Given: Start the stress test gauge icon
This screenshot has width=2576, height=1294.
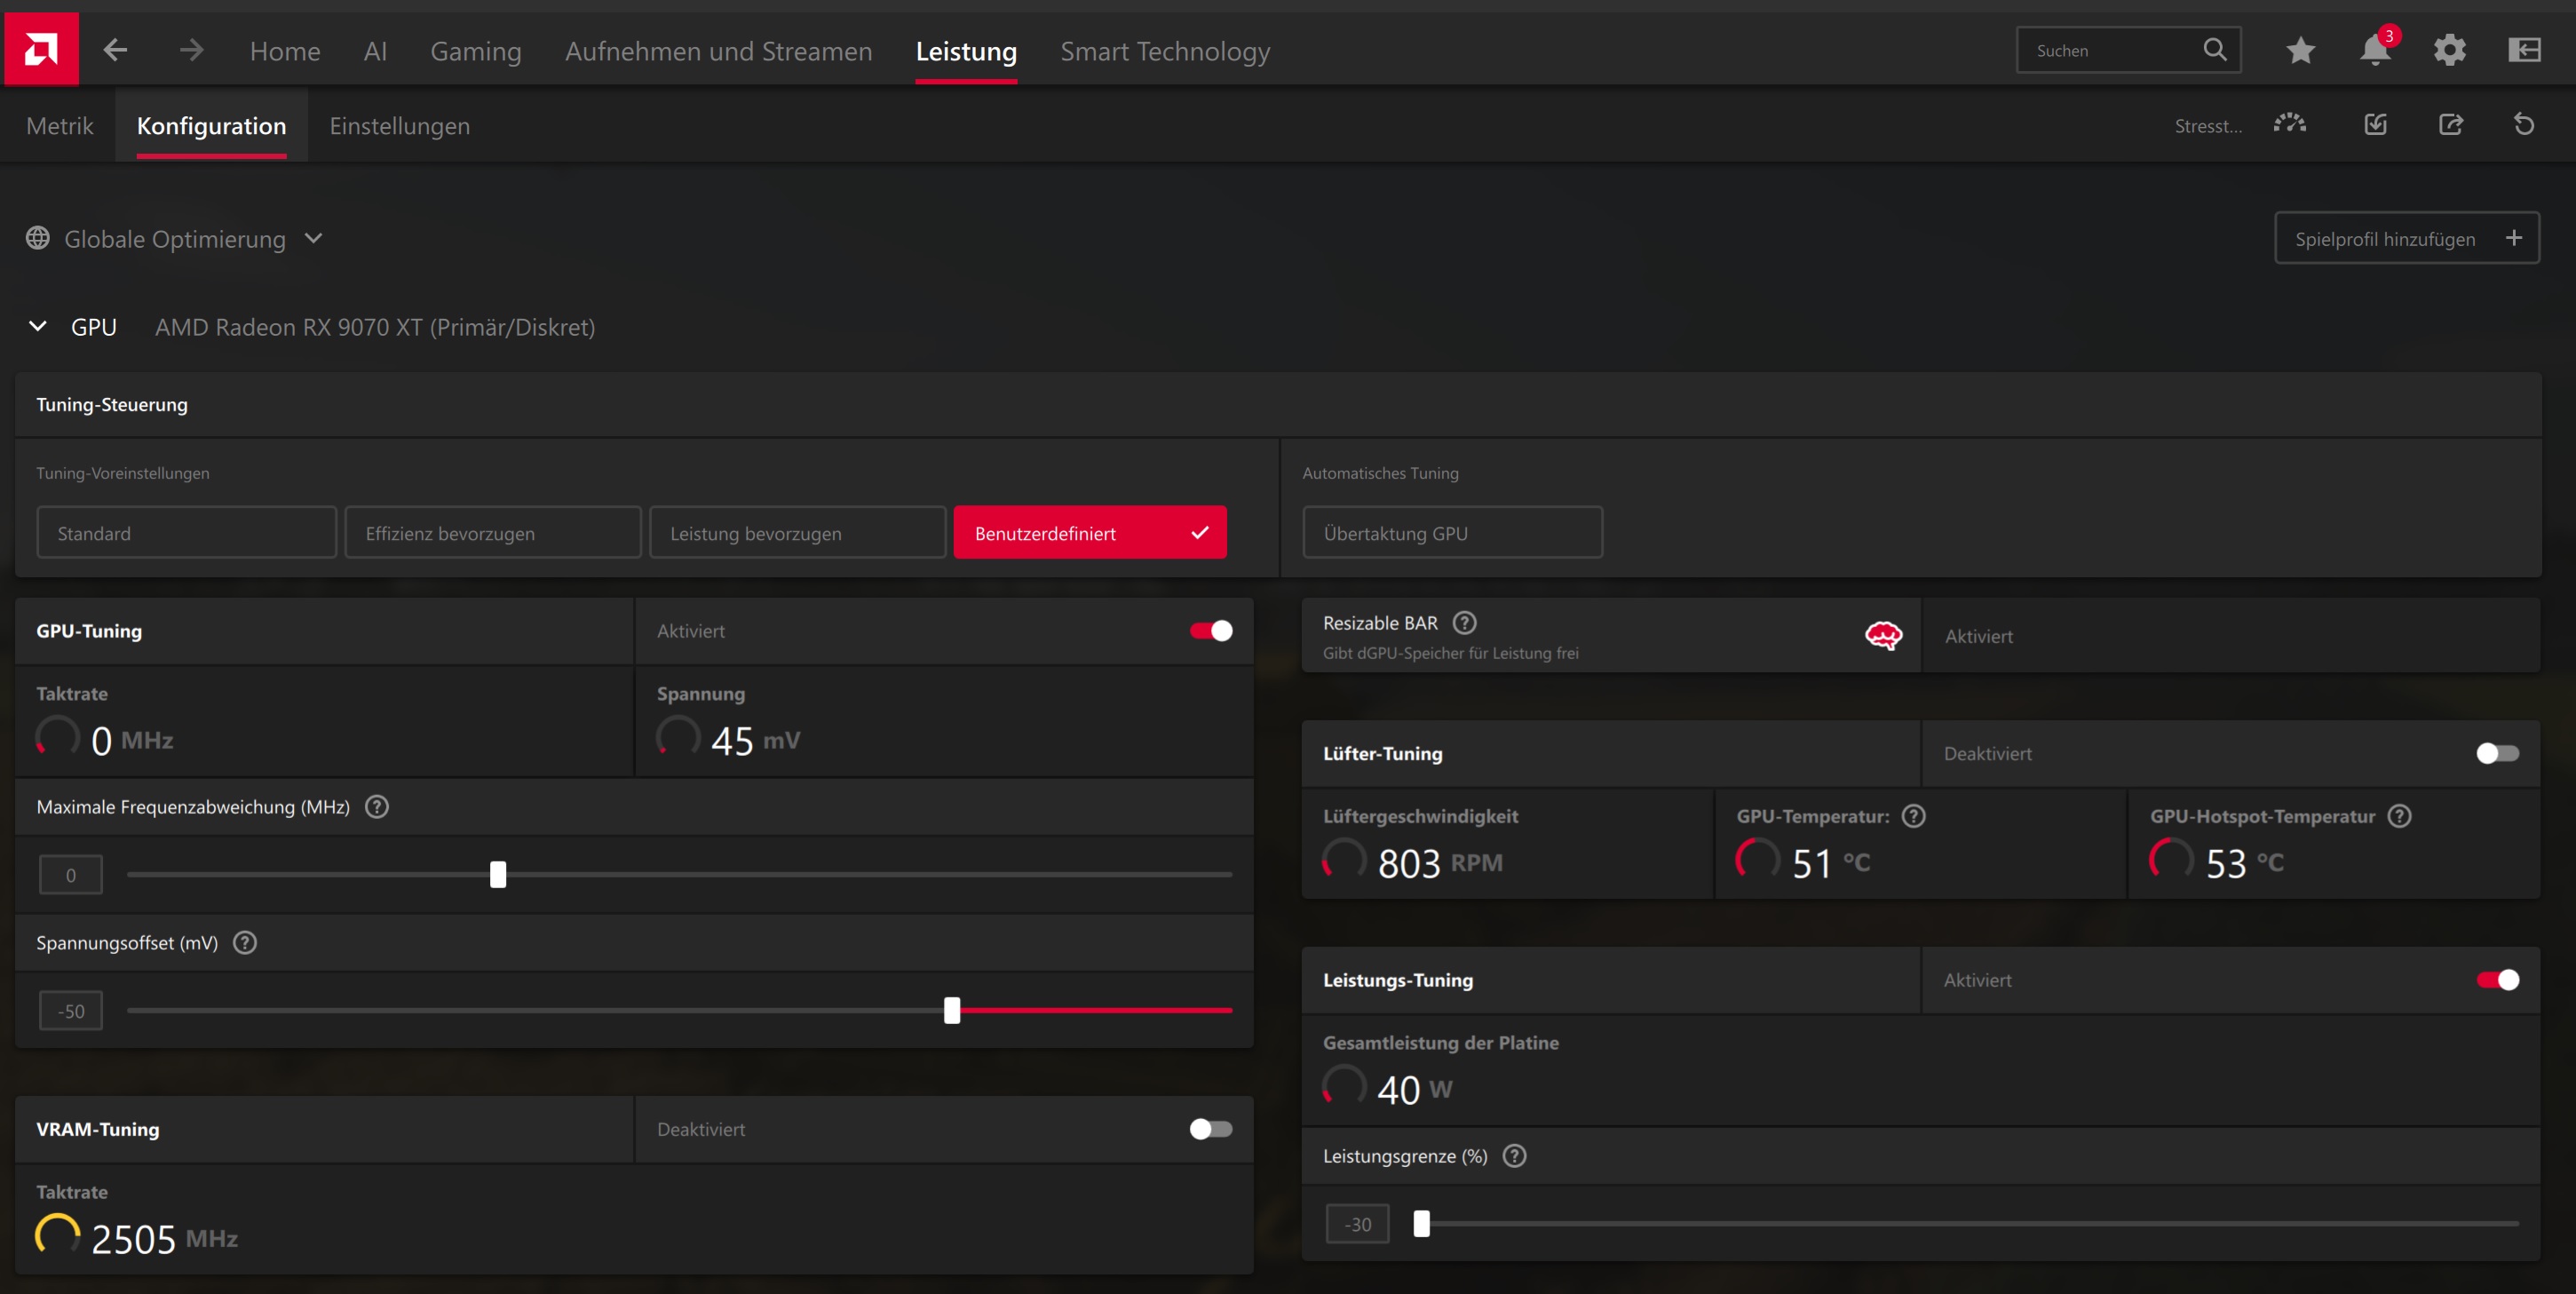Looking at the screenshot, I should [x=2290, y=124].
